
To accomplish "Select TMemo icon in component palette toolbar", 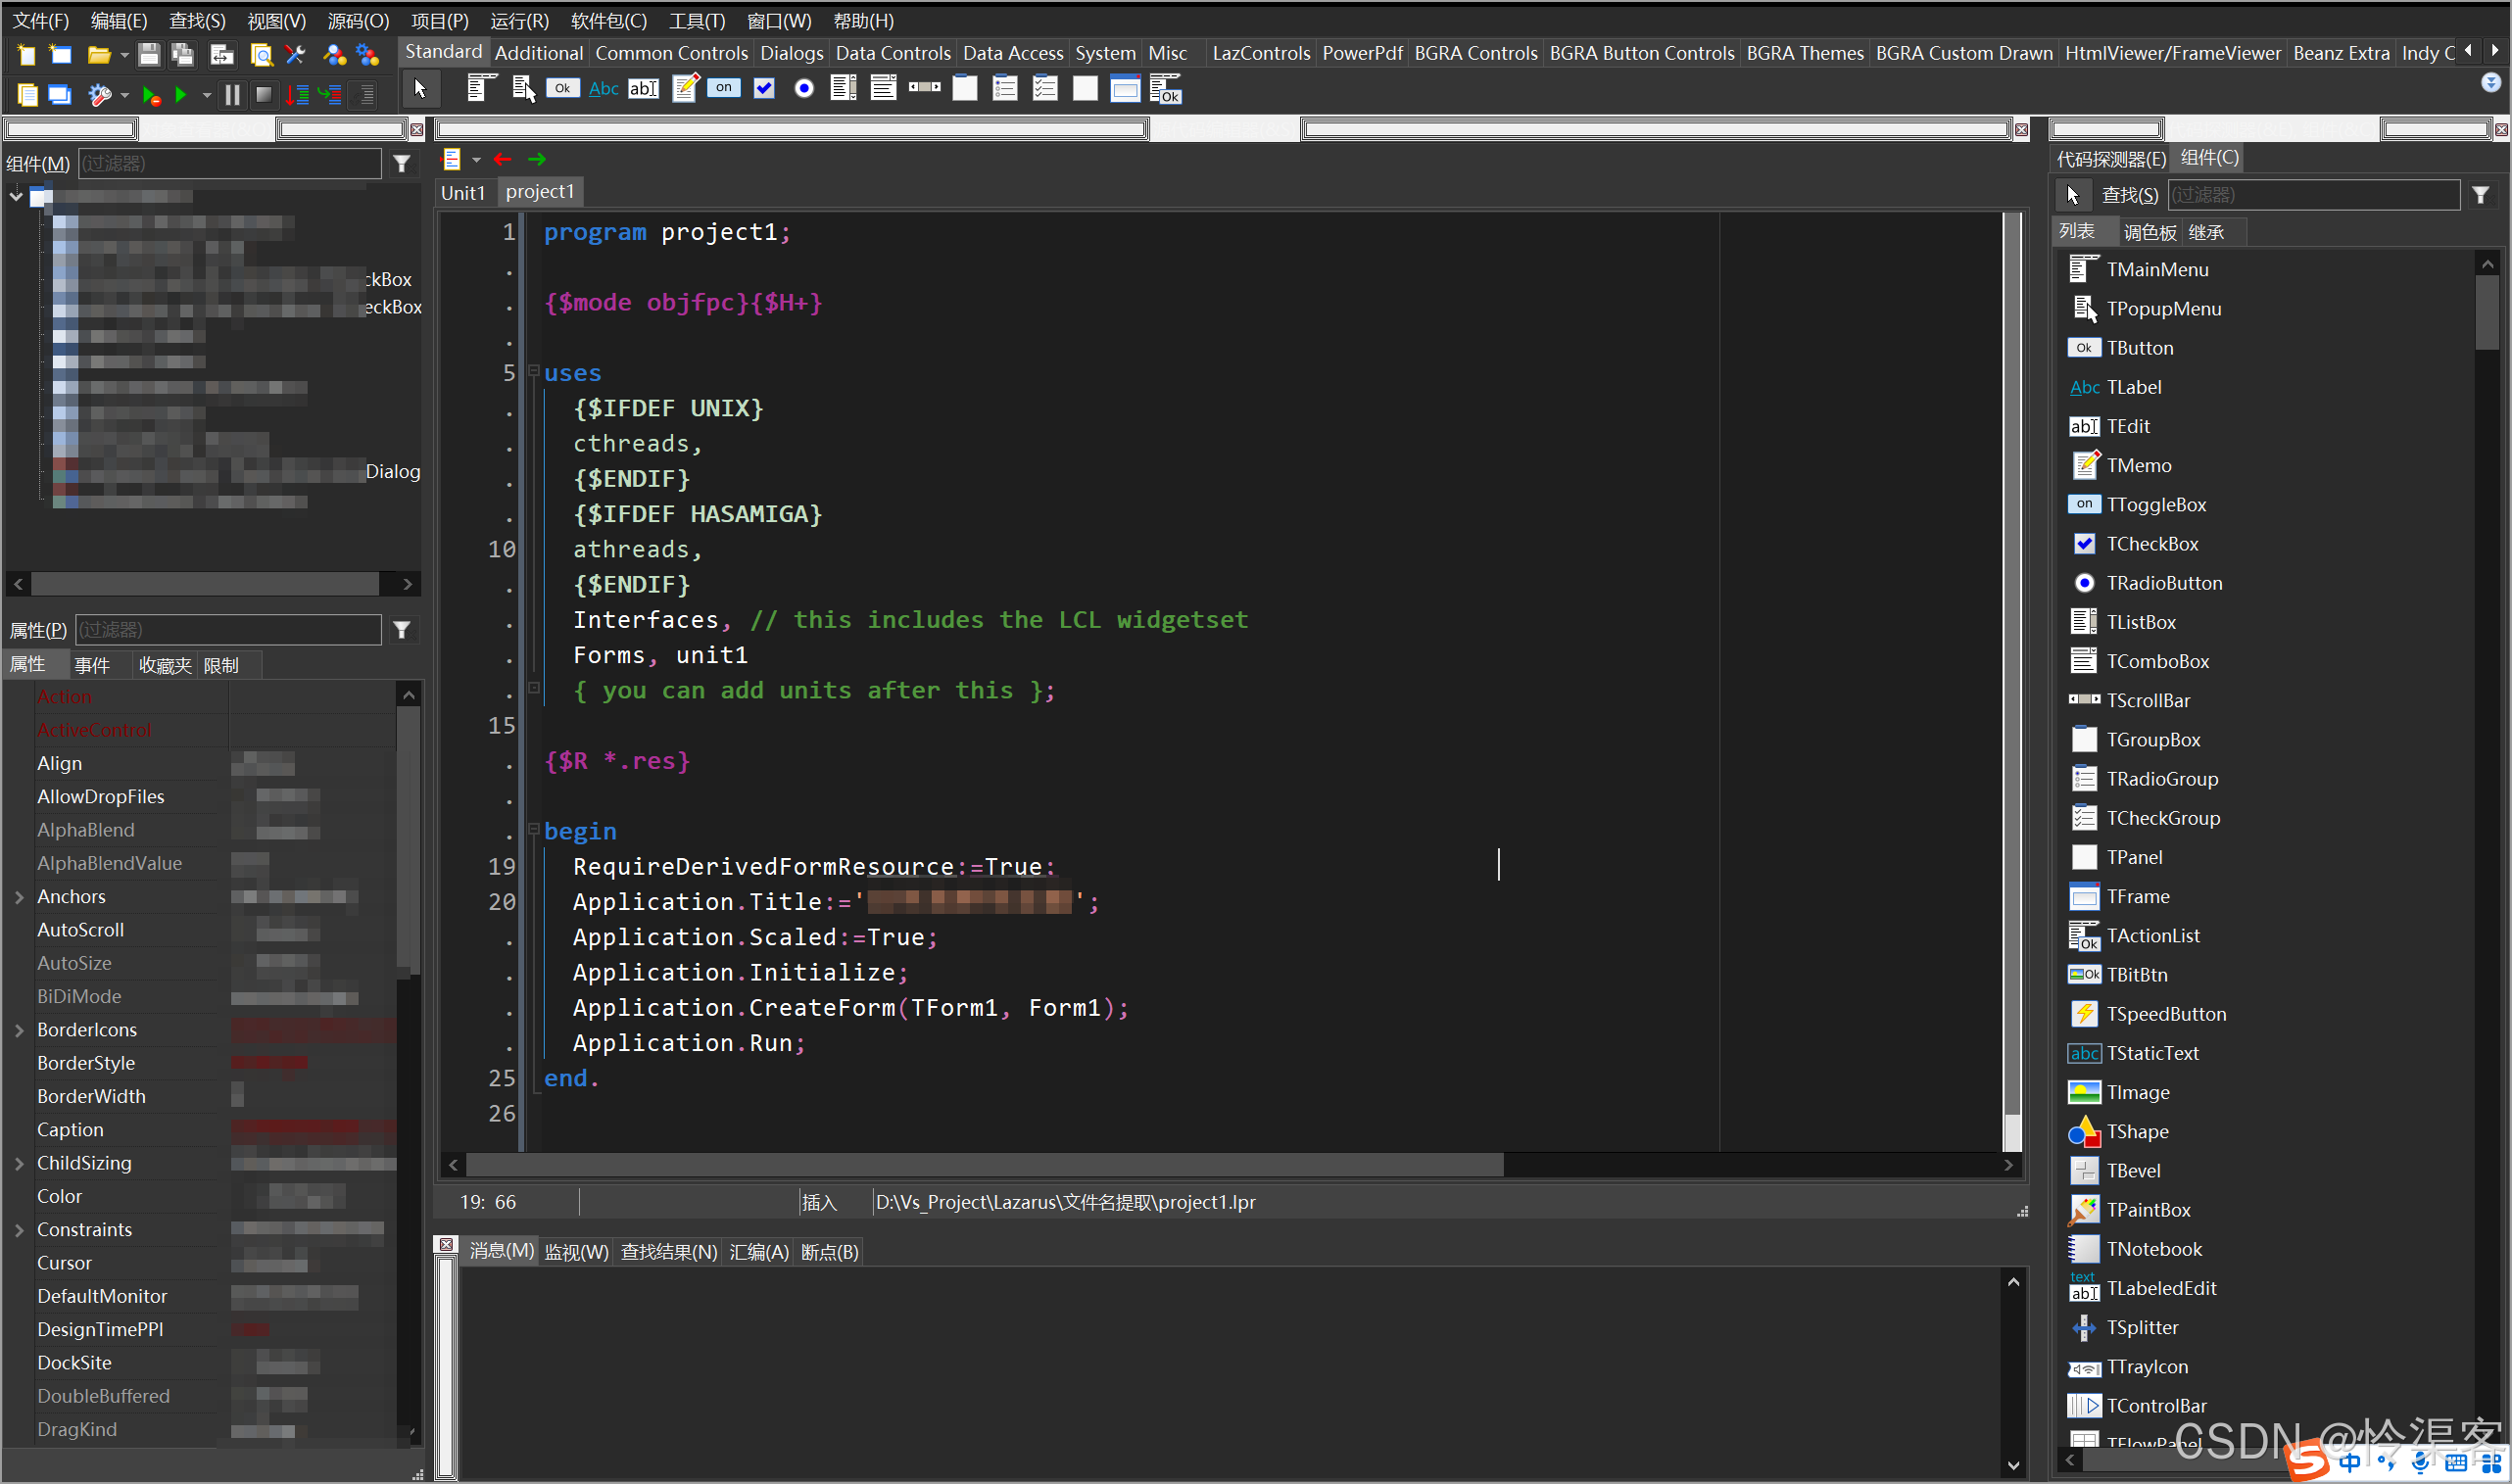I will point(685,89).
